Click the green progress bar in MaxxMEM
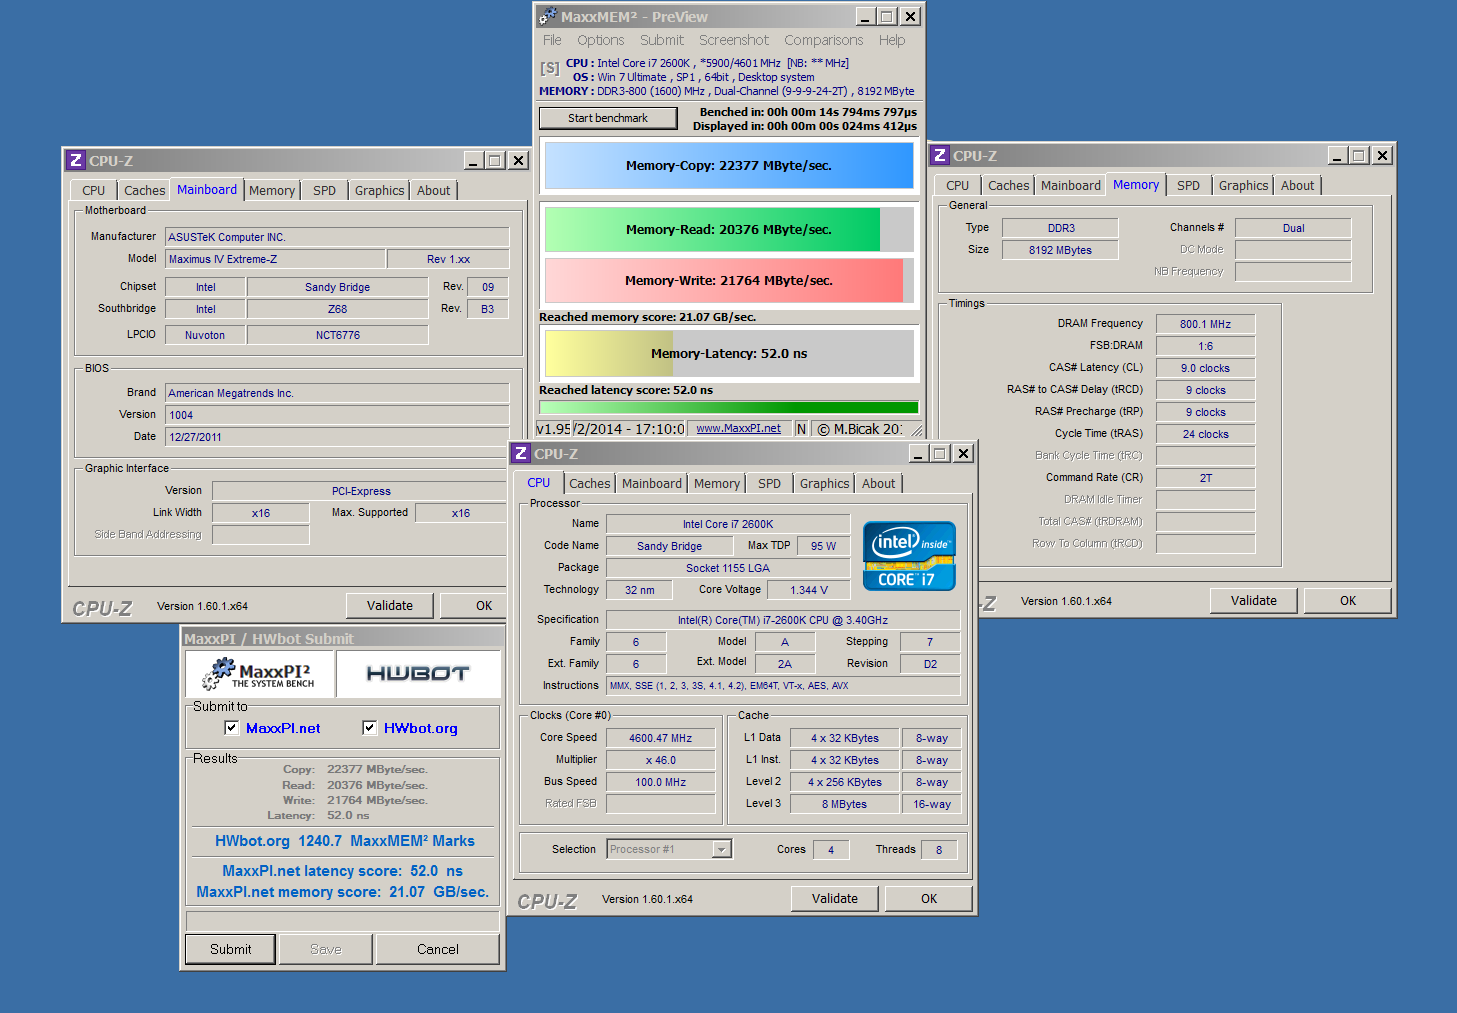Image resolution: width=1457 pixels, height=1013 pixels. [729, 407]
